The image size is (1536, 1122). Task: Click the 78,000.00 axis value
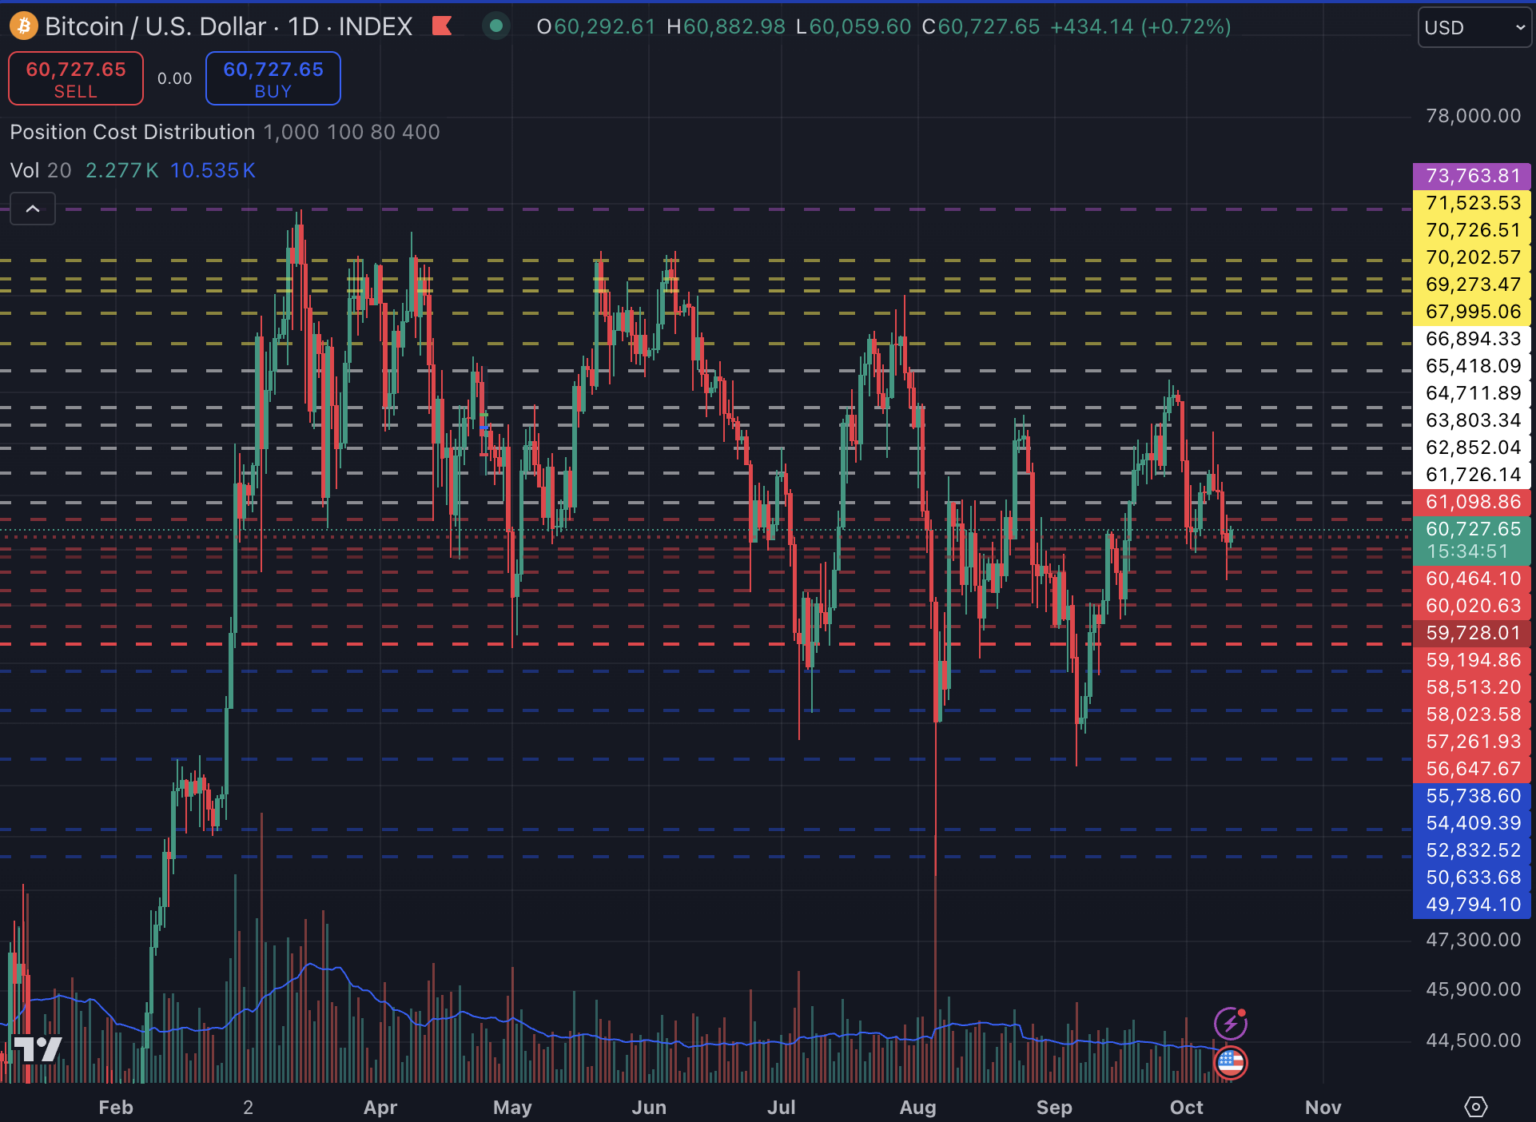coord(1473,116)
